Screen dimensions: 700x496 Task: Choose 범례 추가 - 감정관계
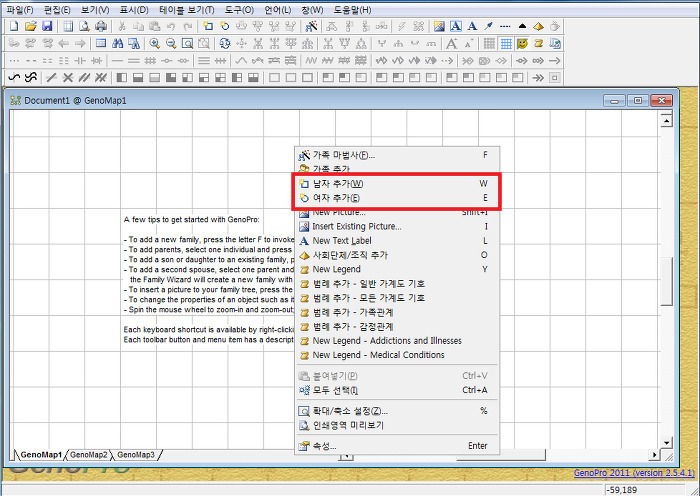(x=397, y=326)
